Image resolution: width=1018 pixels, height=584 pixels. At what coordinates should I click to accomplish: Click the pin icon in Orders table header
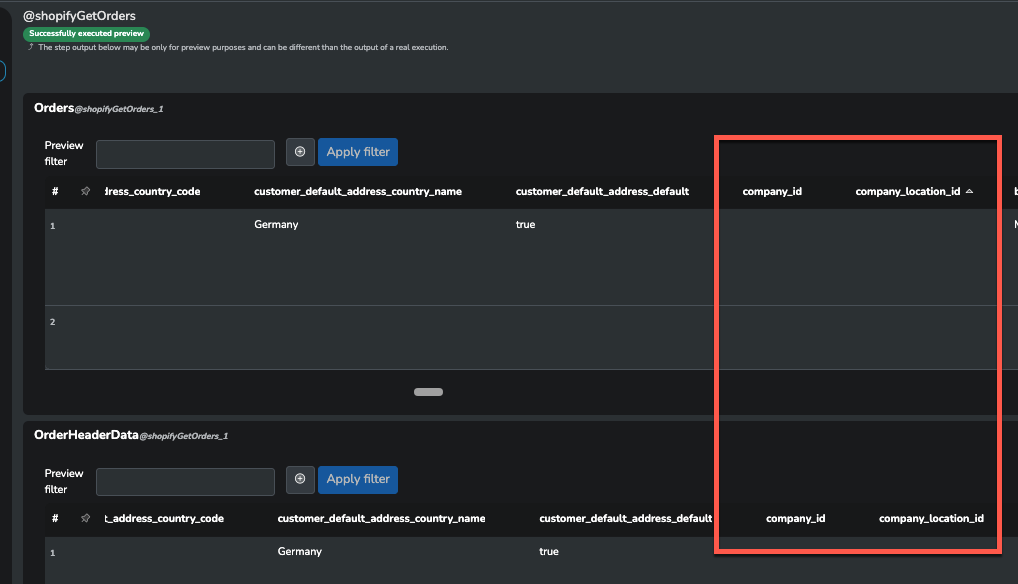pyautogui.click(x=85, y=191)
